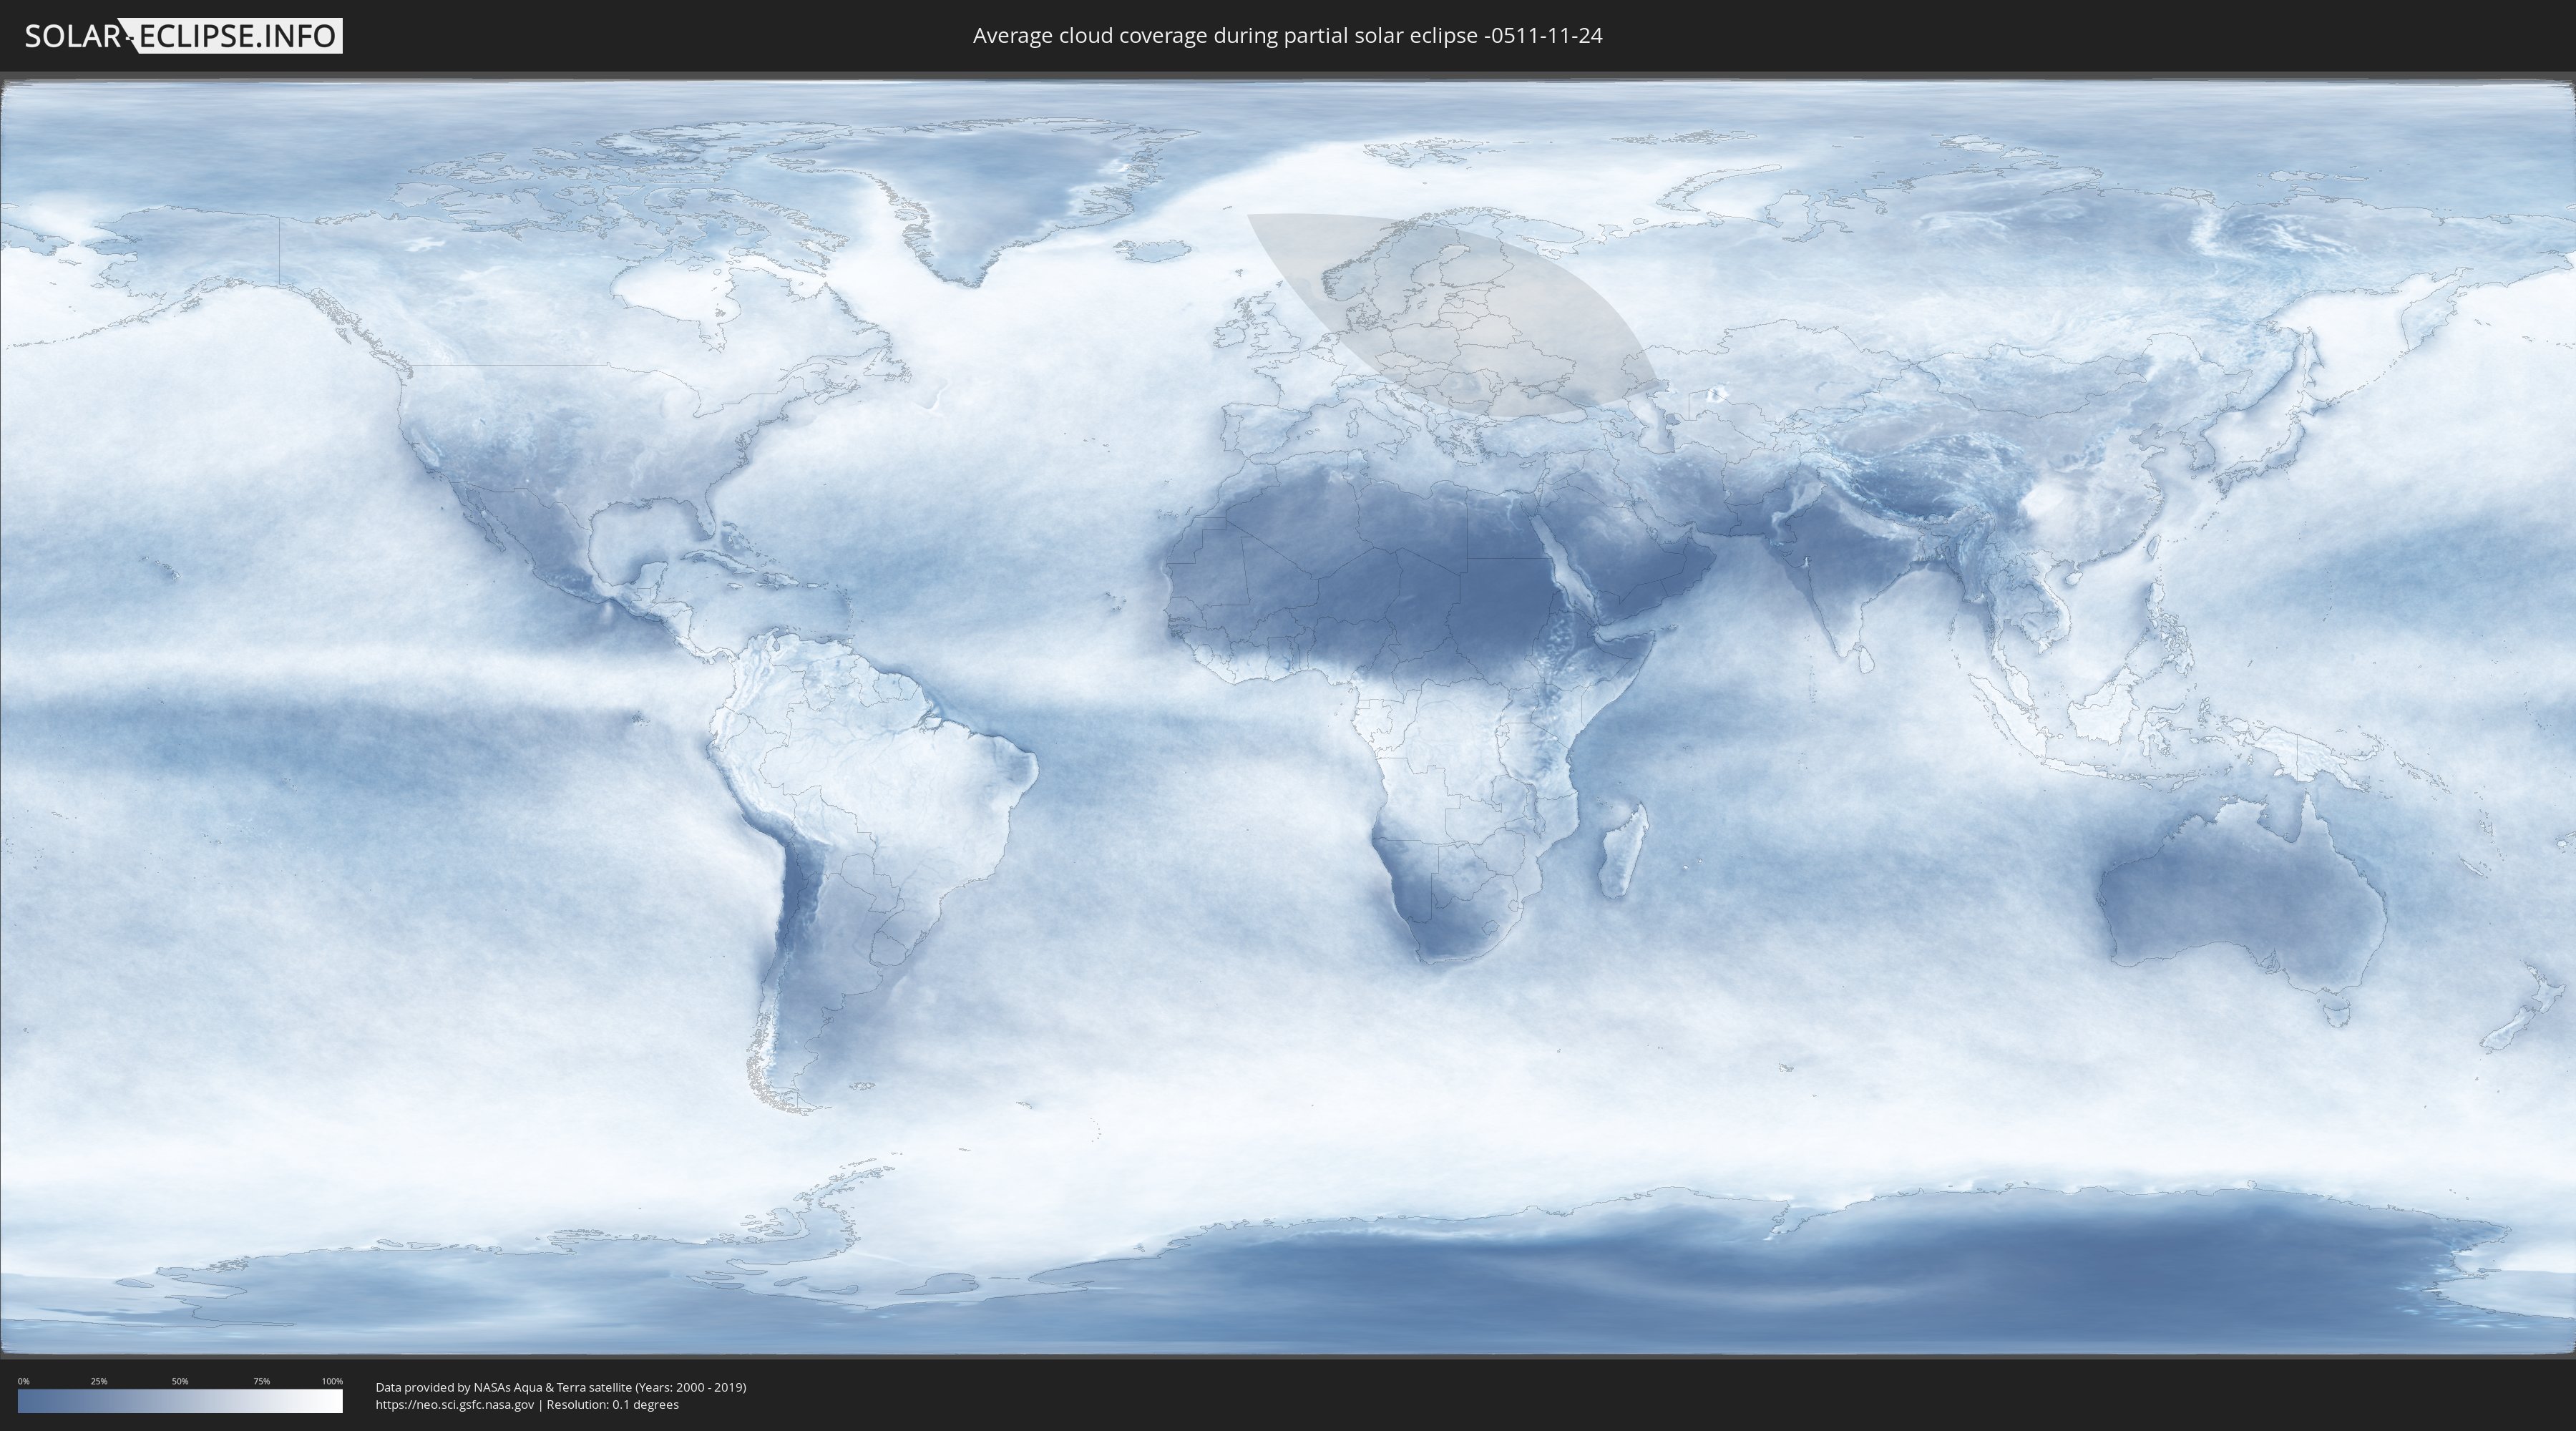Click the 25% label on the legend
Image resolution: width=2576 pixels, height=1431 pixels.
99,1381
